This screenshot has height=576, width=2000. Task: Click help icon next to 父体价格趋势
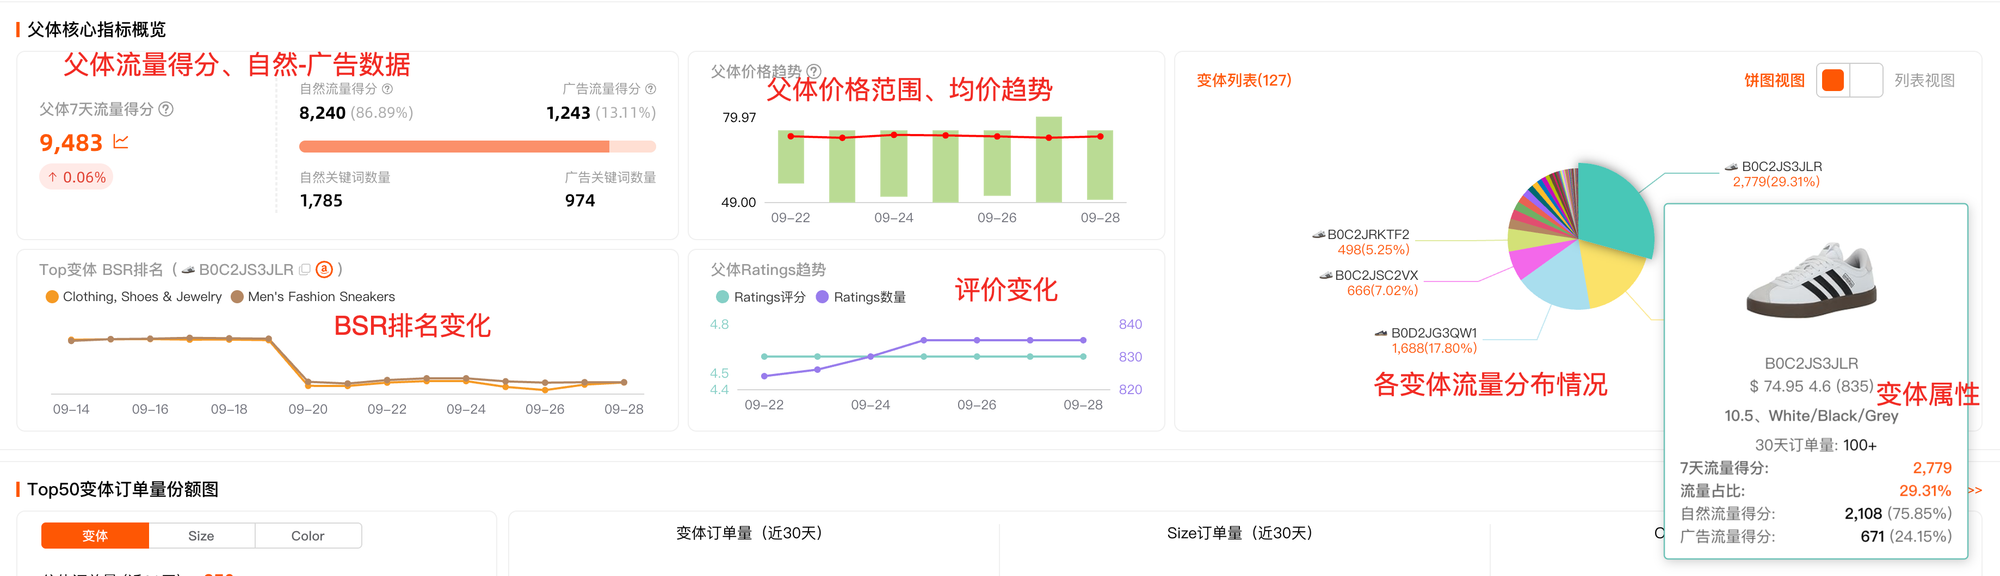pyautogui.click(x=814, y=71)
